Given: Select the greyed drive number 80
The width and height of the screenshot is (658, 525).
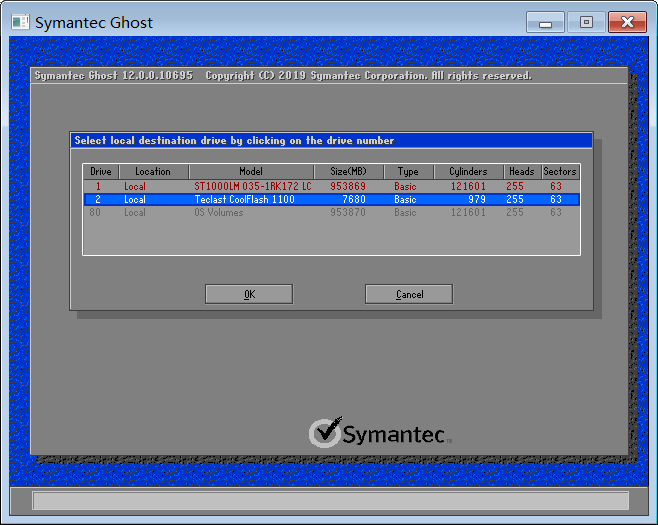Looking at the screenshot, I should 95,212.
